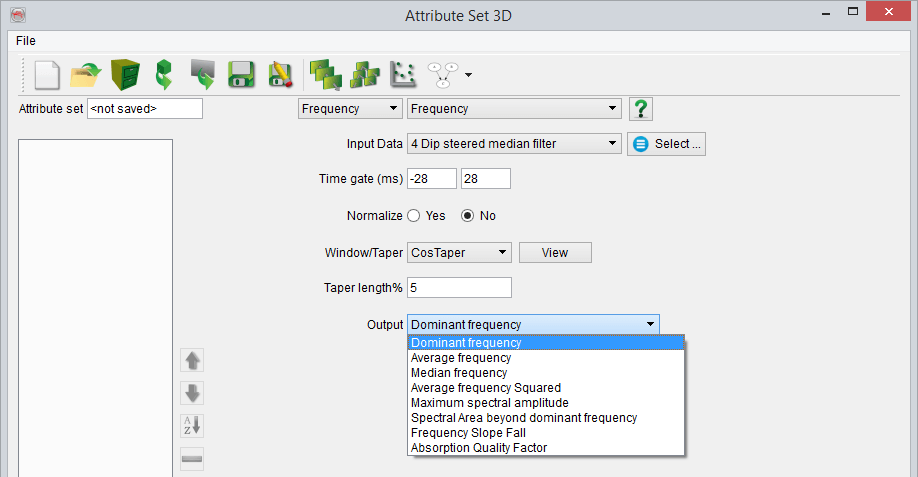
Task: Move attribute up with arrow icon
Action: tap(192, 360)
